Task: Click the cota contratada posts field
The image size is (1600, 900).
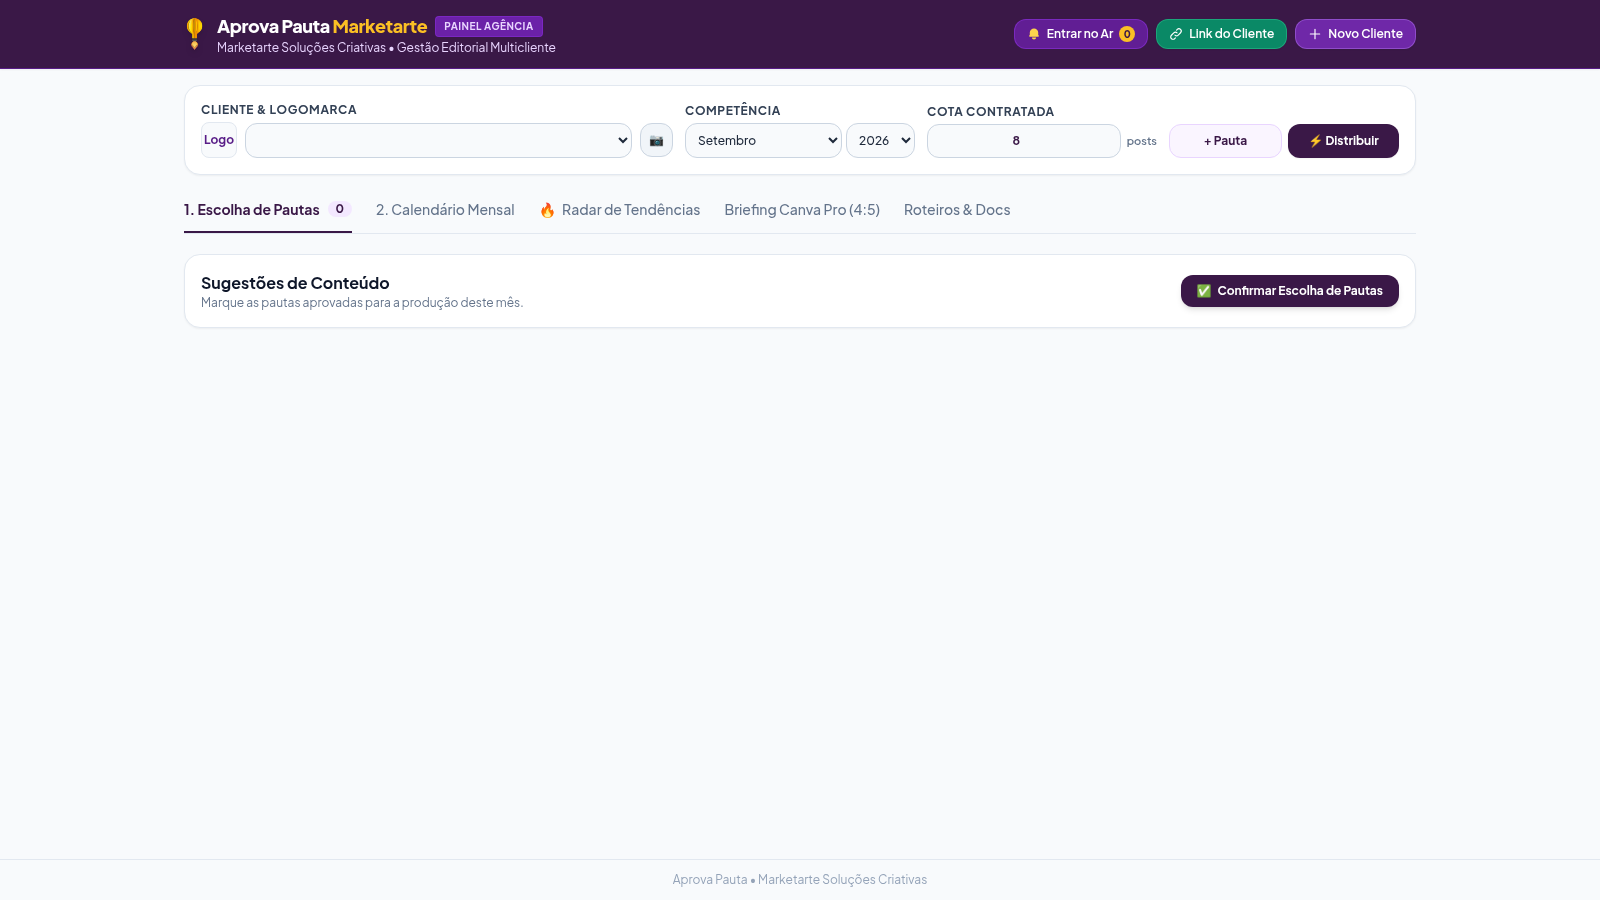Action: pyautogui.click(x=1023, y=141)
